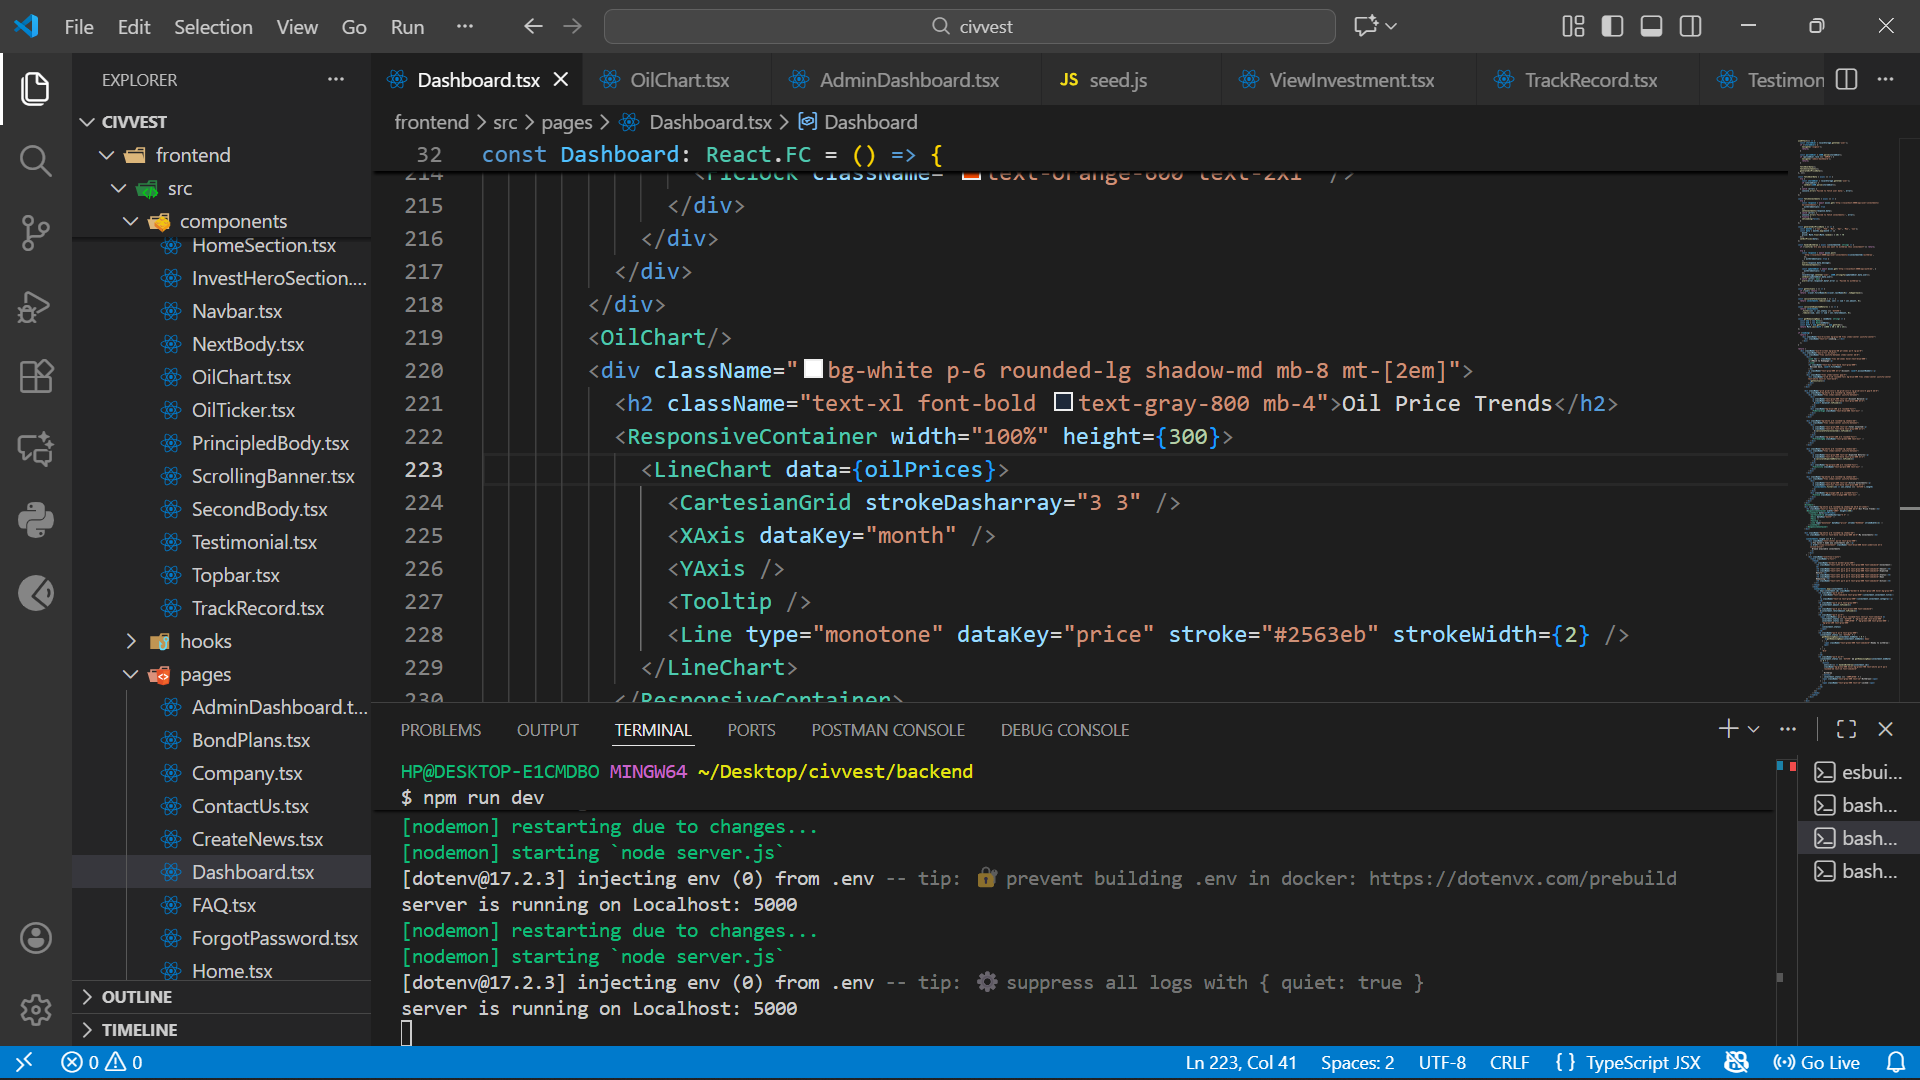Change encoding via UTF-8 in status bar

[x=1442, y=1063]
